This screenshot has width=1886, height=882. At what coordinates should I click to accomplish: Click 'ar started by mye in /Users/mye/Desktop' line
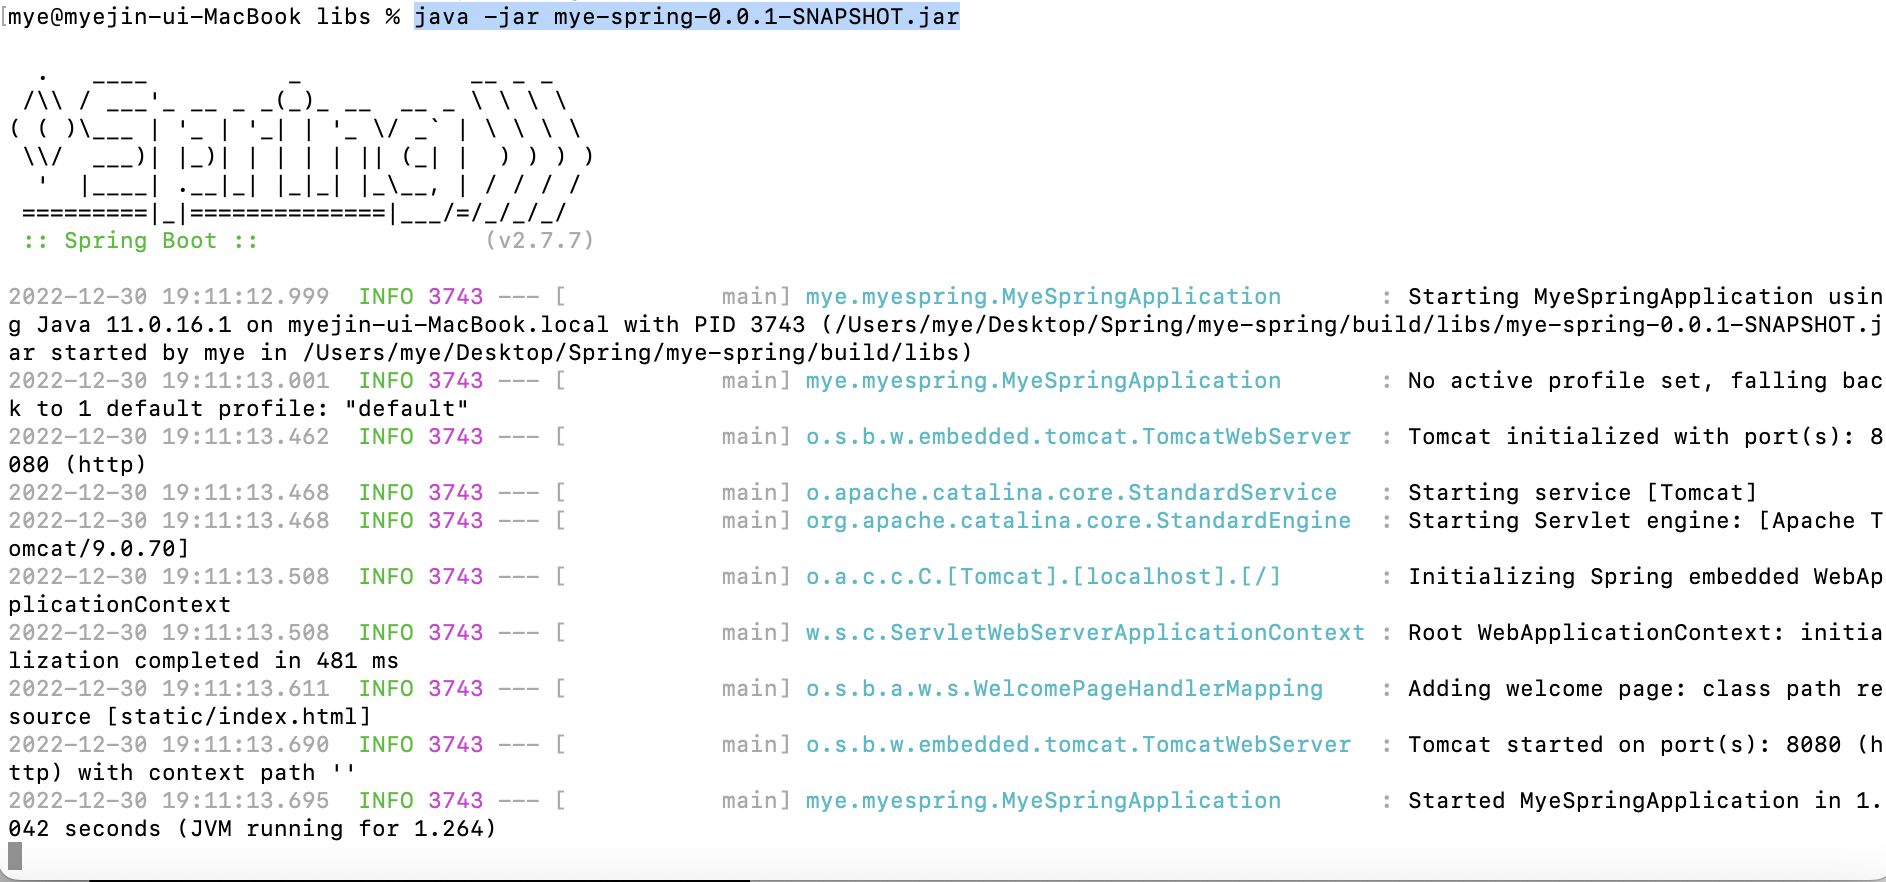490,353
